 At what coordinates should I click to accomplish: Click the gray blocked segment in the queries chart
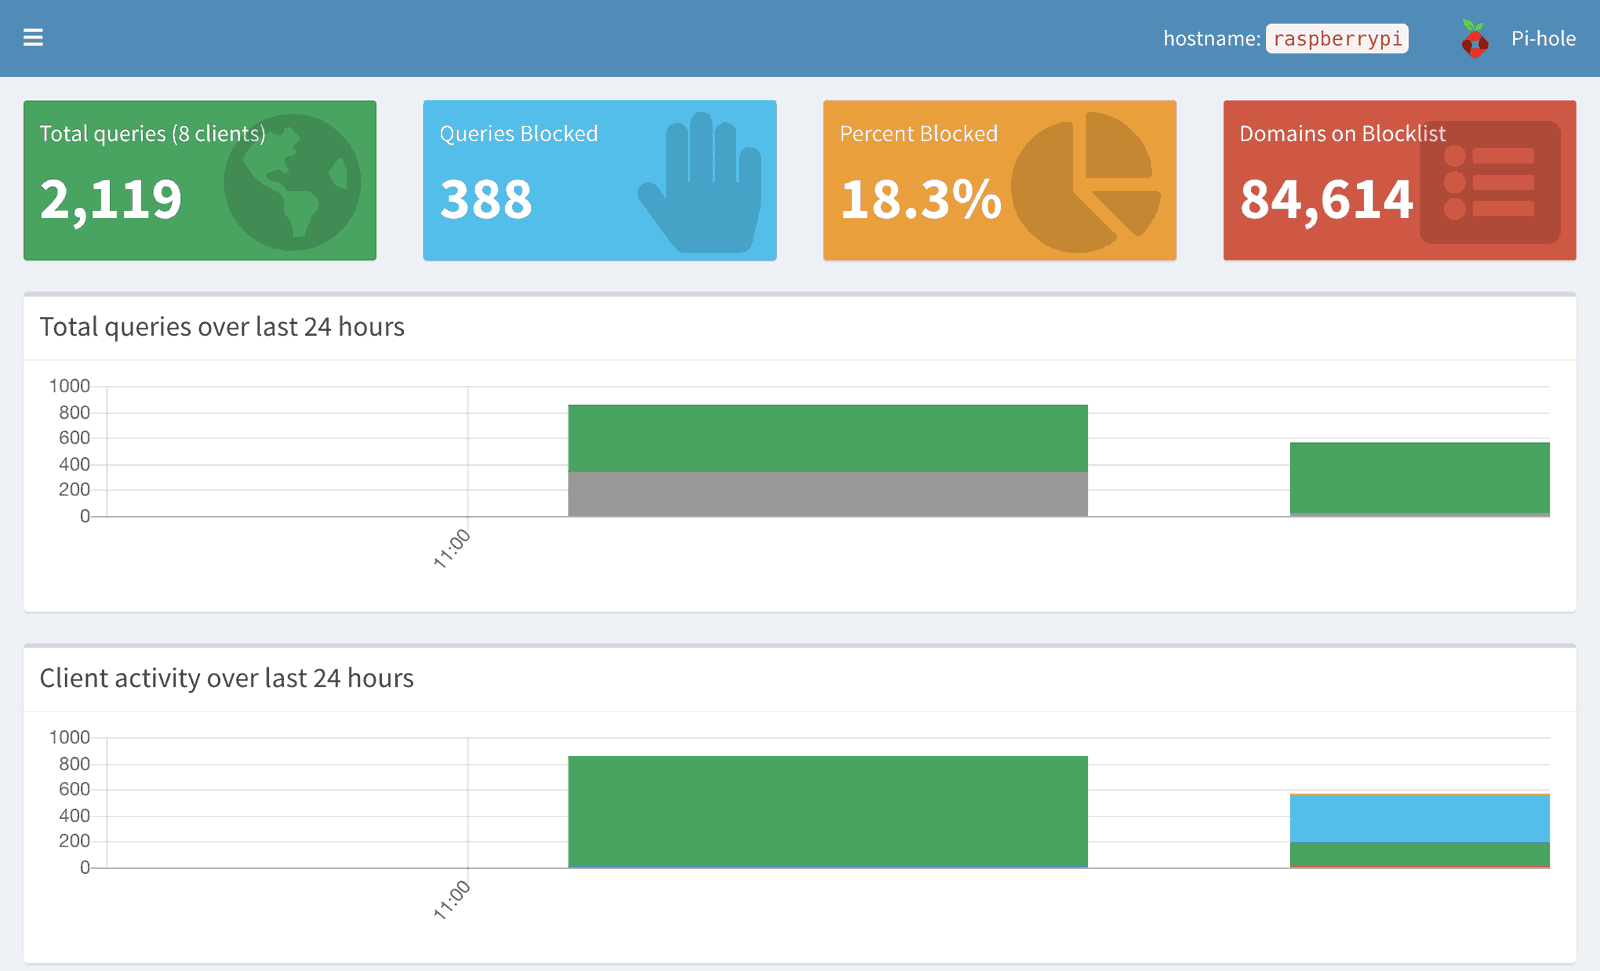point(827,492)
